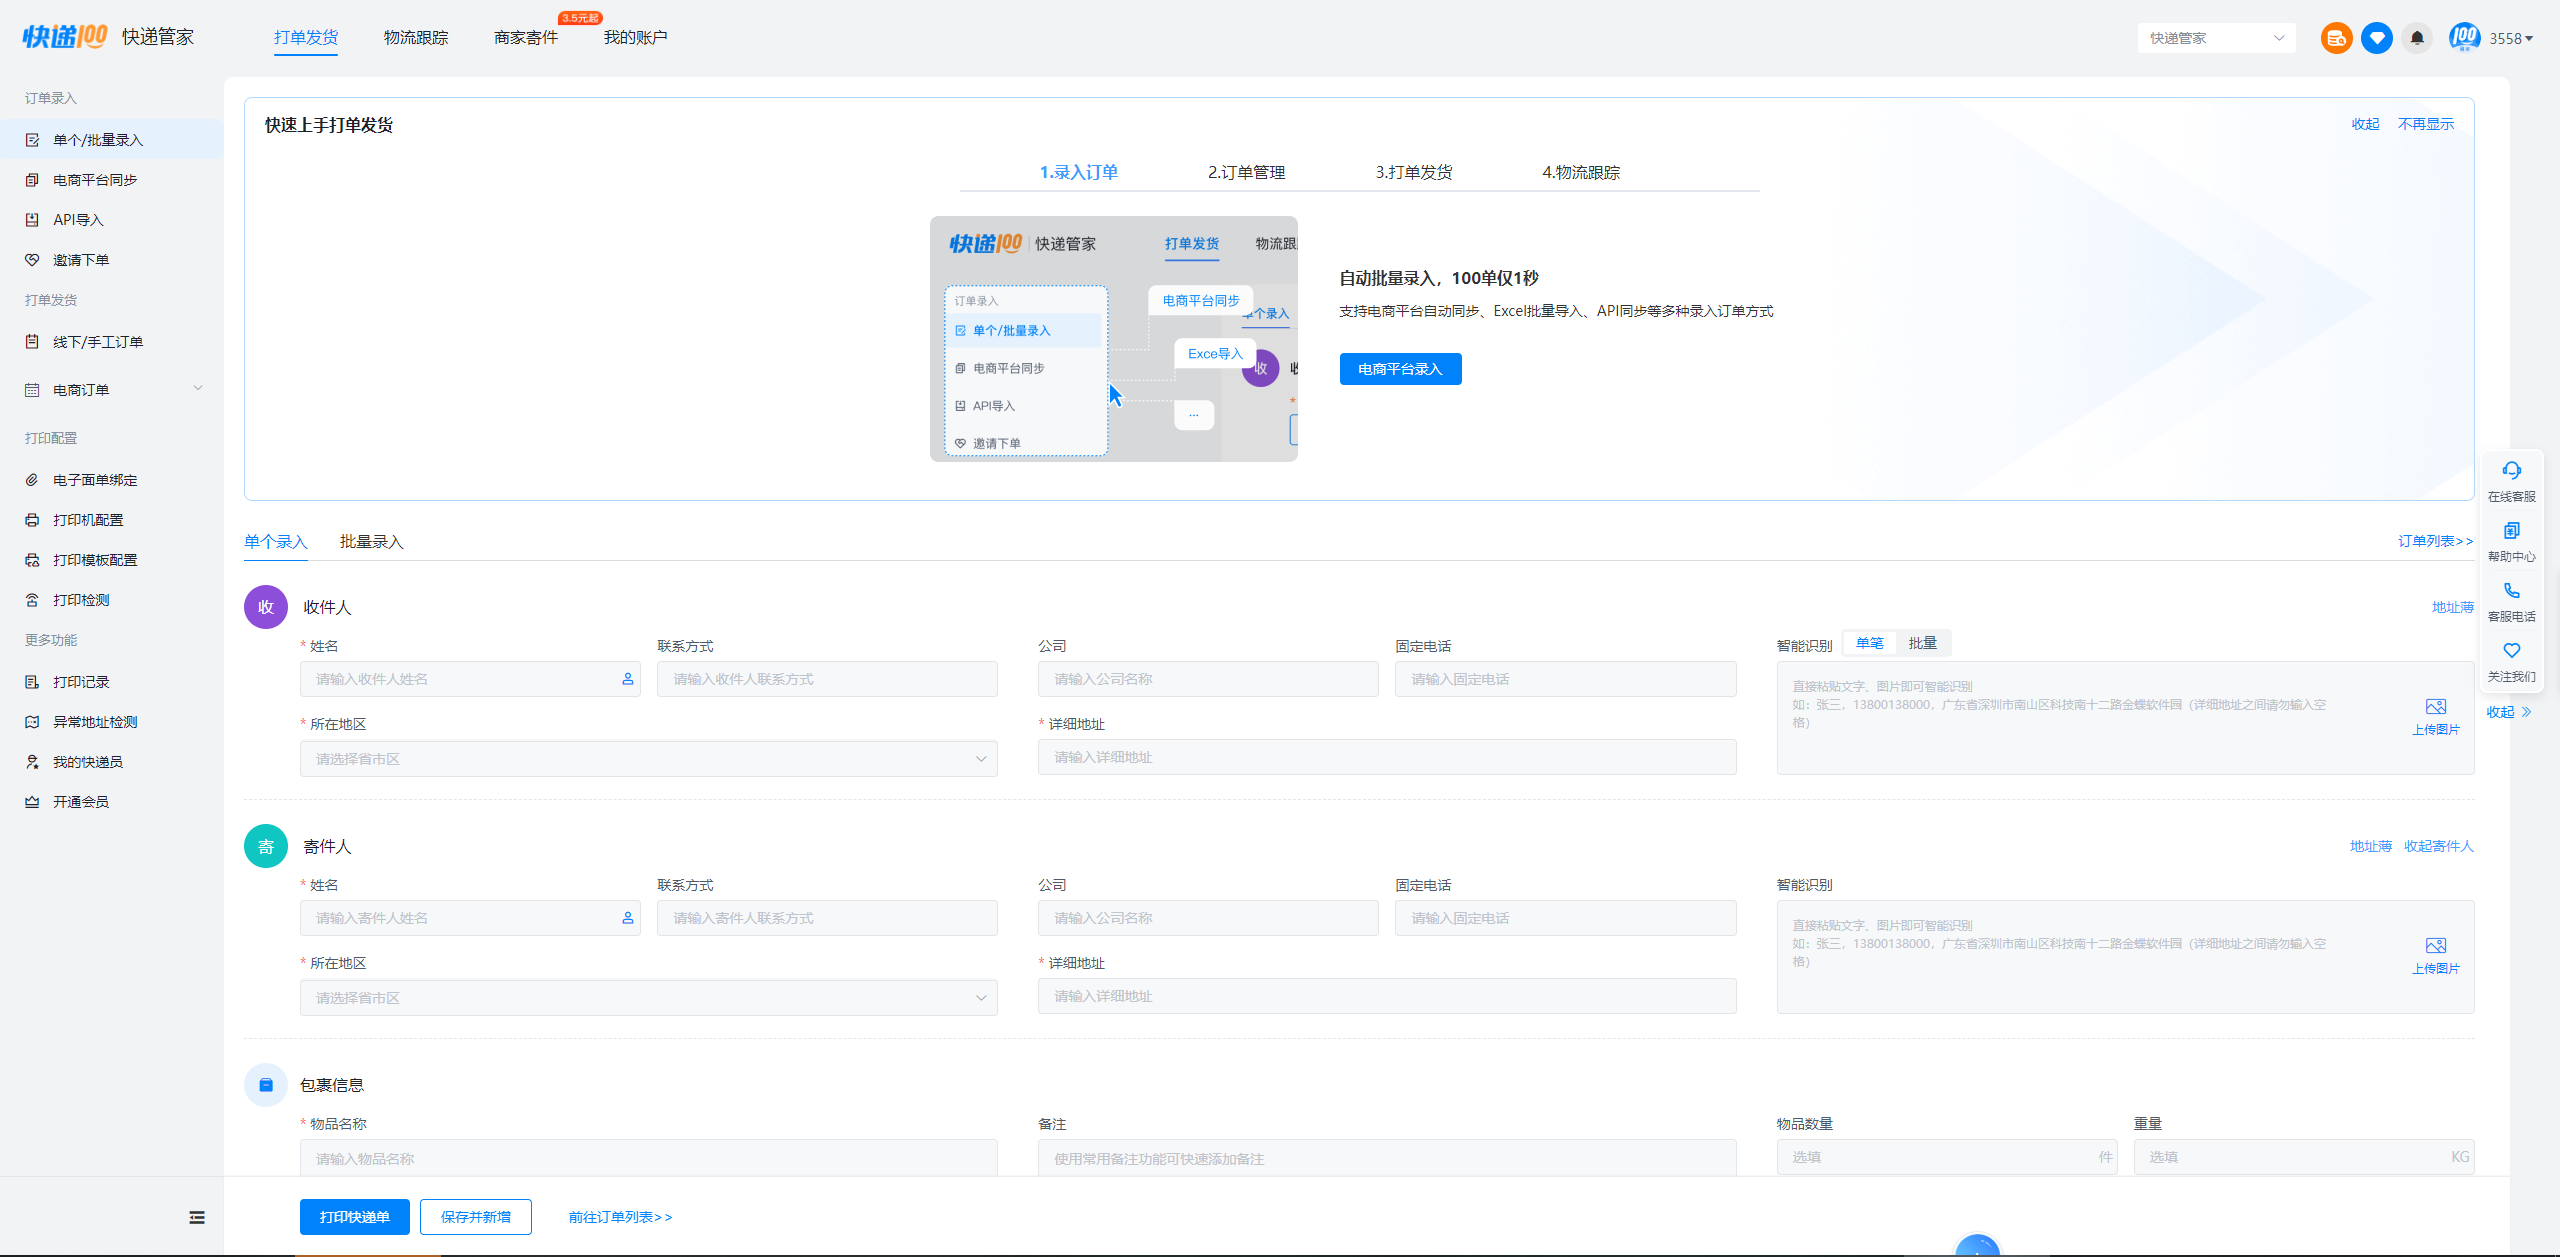Click upload image icon in recipient smart recognition

point(2435,707)
